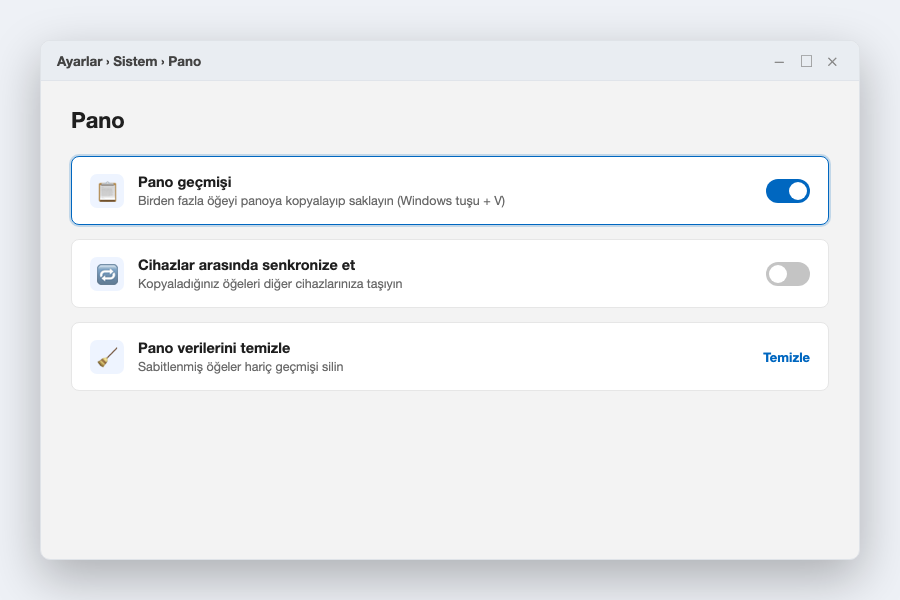Turn off the Pano geçmişi toggle
Image resolution: width=900 pixels, height=600 pixels.
click(788, 191)
